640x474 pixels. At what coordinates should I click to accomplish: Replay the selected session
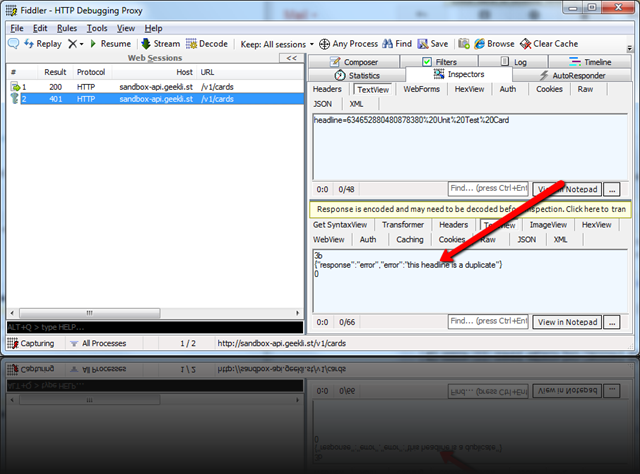tap(43, 44)
